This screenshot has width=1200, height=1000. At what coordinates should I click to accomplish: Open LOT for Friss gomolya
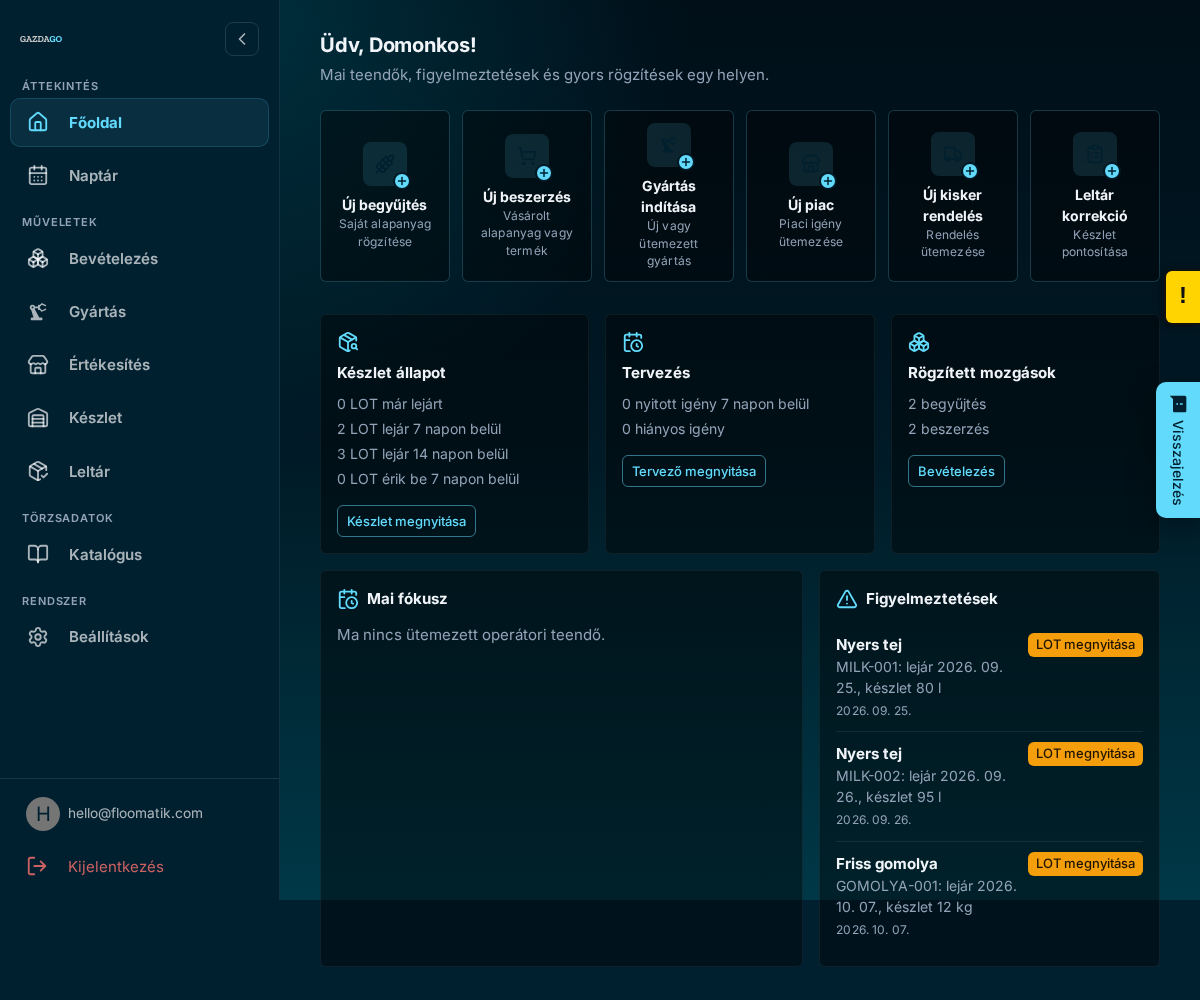[1085, 864]
